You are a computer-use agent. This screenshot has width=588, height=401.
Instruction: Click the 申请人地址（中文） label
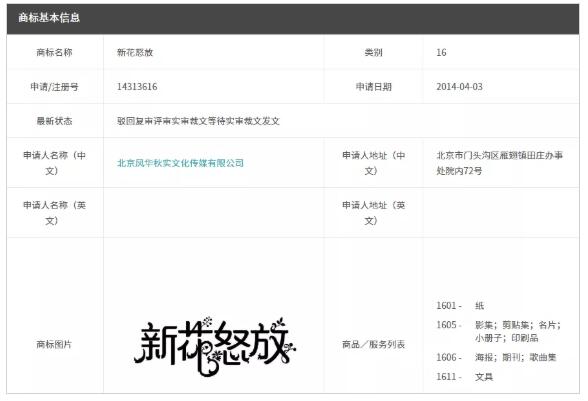374,163
